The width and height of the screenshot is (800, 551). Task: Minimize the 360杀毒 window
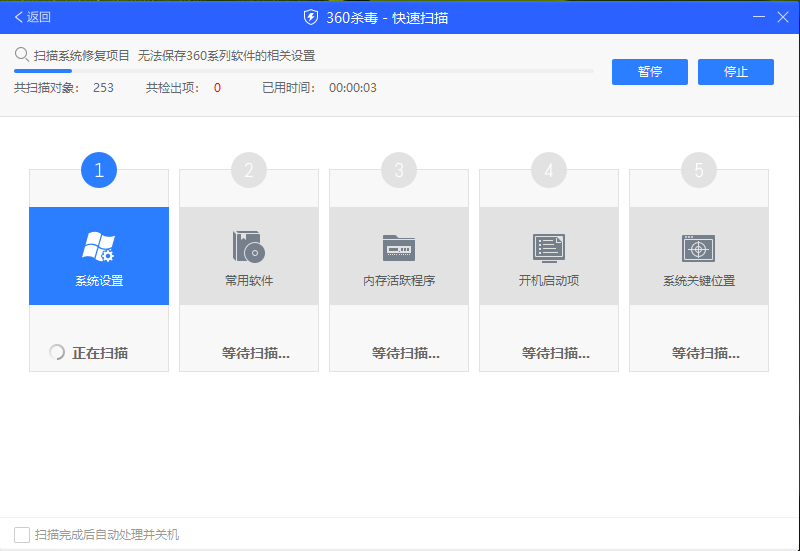[753, 17]
